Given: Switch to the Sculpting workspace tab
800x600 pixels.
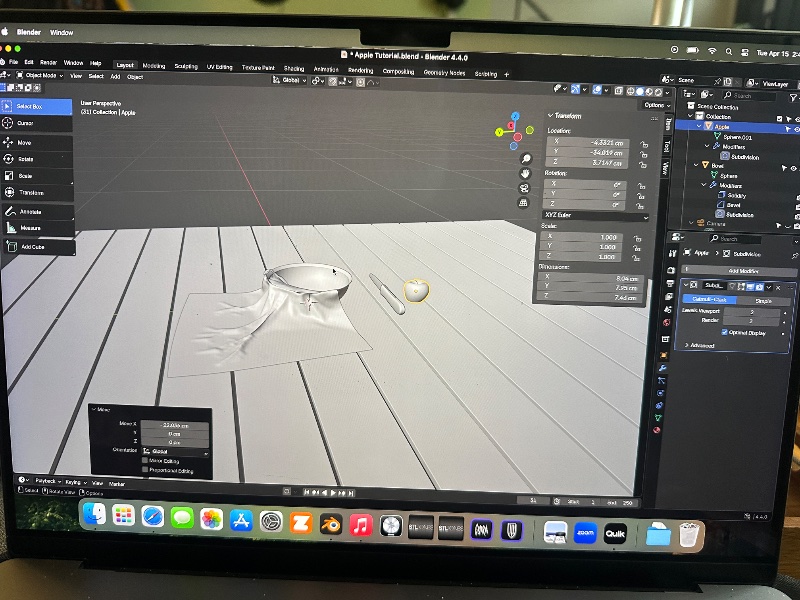Looking at the screenshot, I should click(x=186, y=66).
